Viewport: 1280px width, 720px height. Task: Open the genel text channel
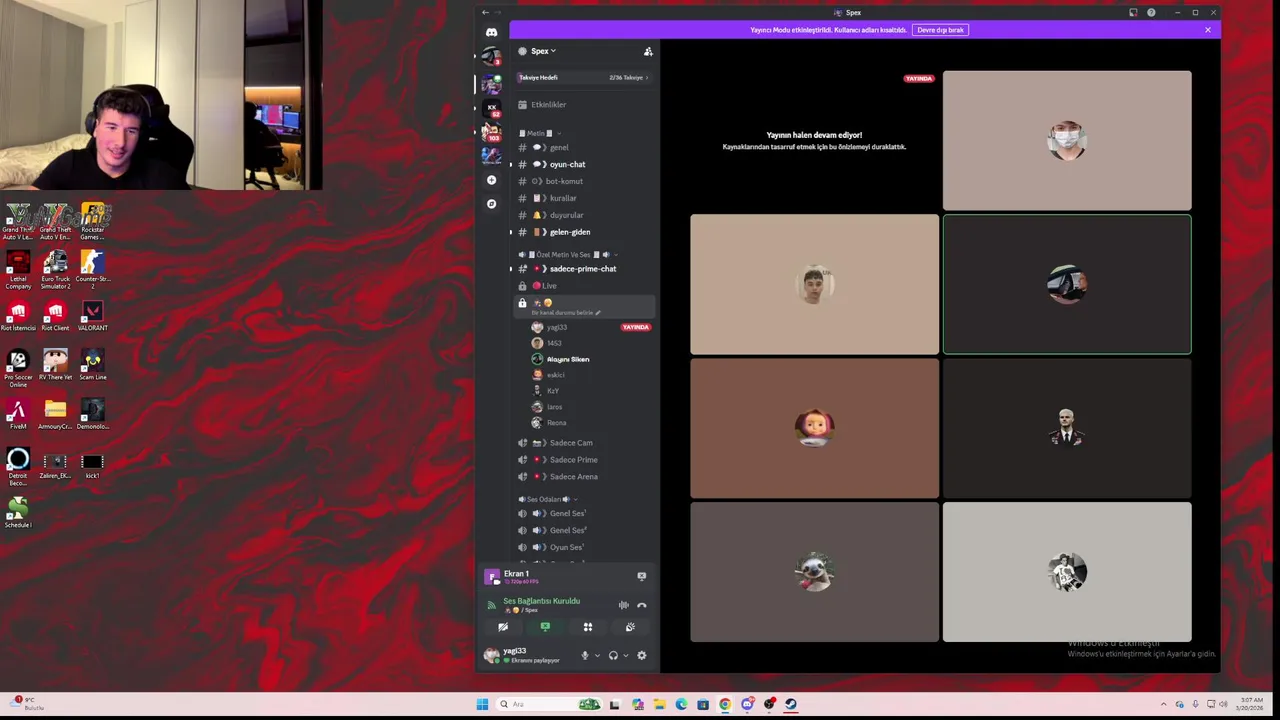click(x=585, y=147)
